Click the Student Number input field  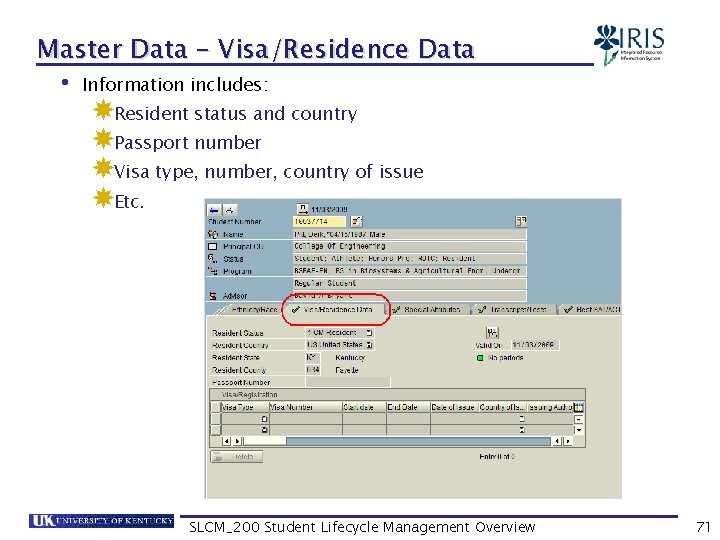(319, 221)
